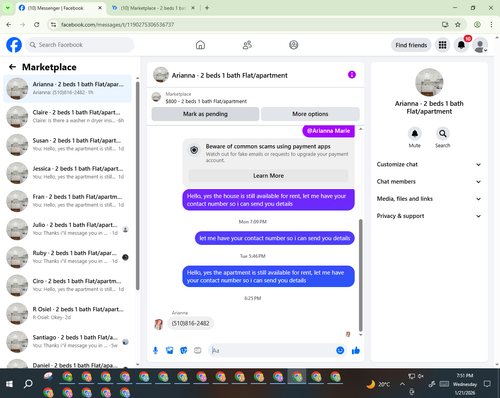Click the weather 20°C taskbar widget
The width and height of the screenshot is (500, 398).
click(378, 384)
